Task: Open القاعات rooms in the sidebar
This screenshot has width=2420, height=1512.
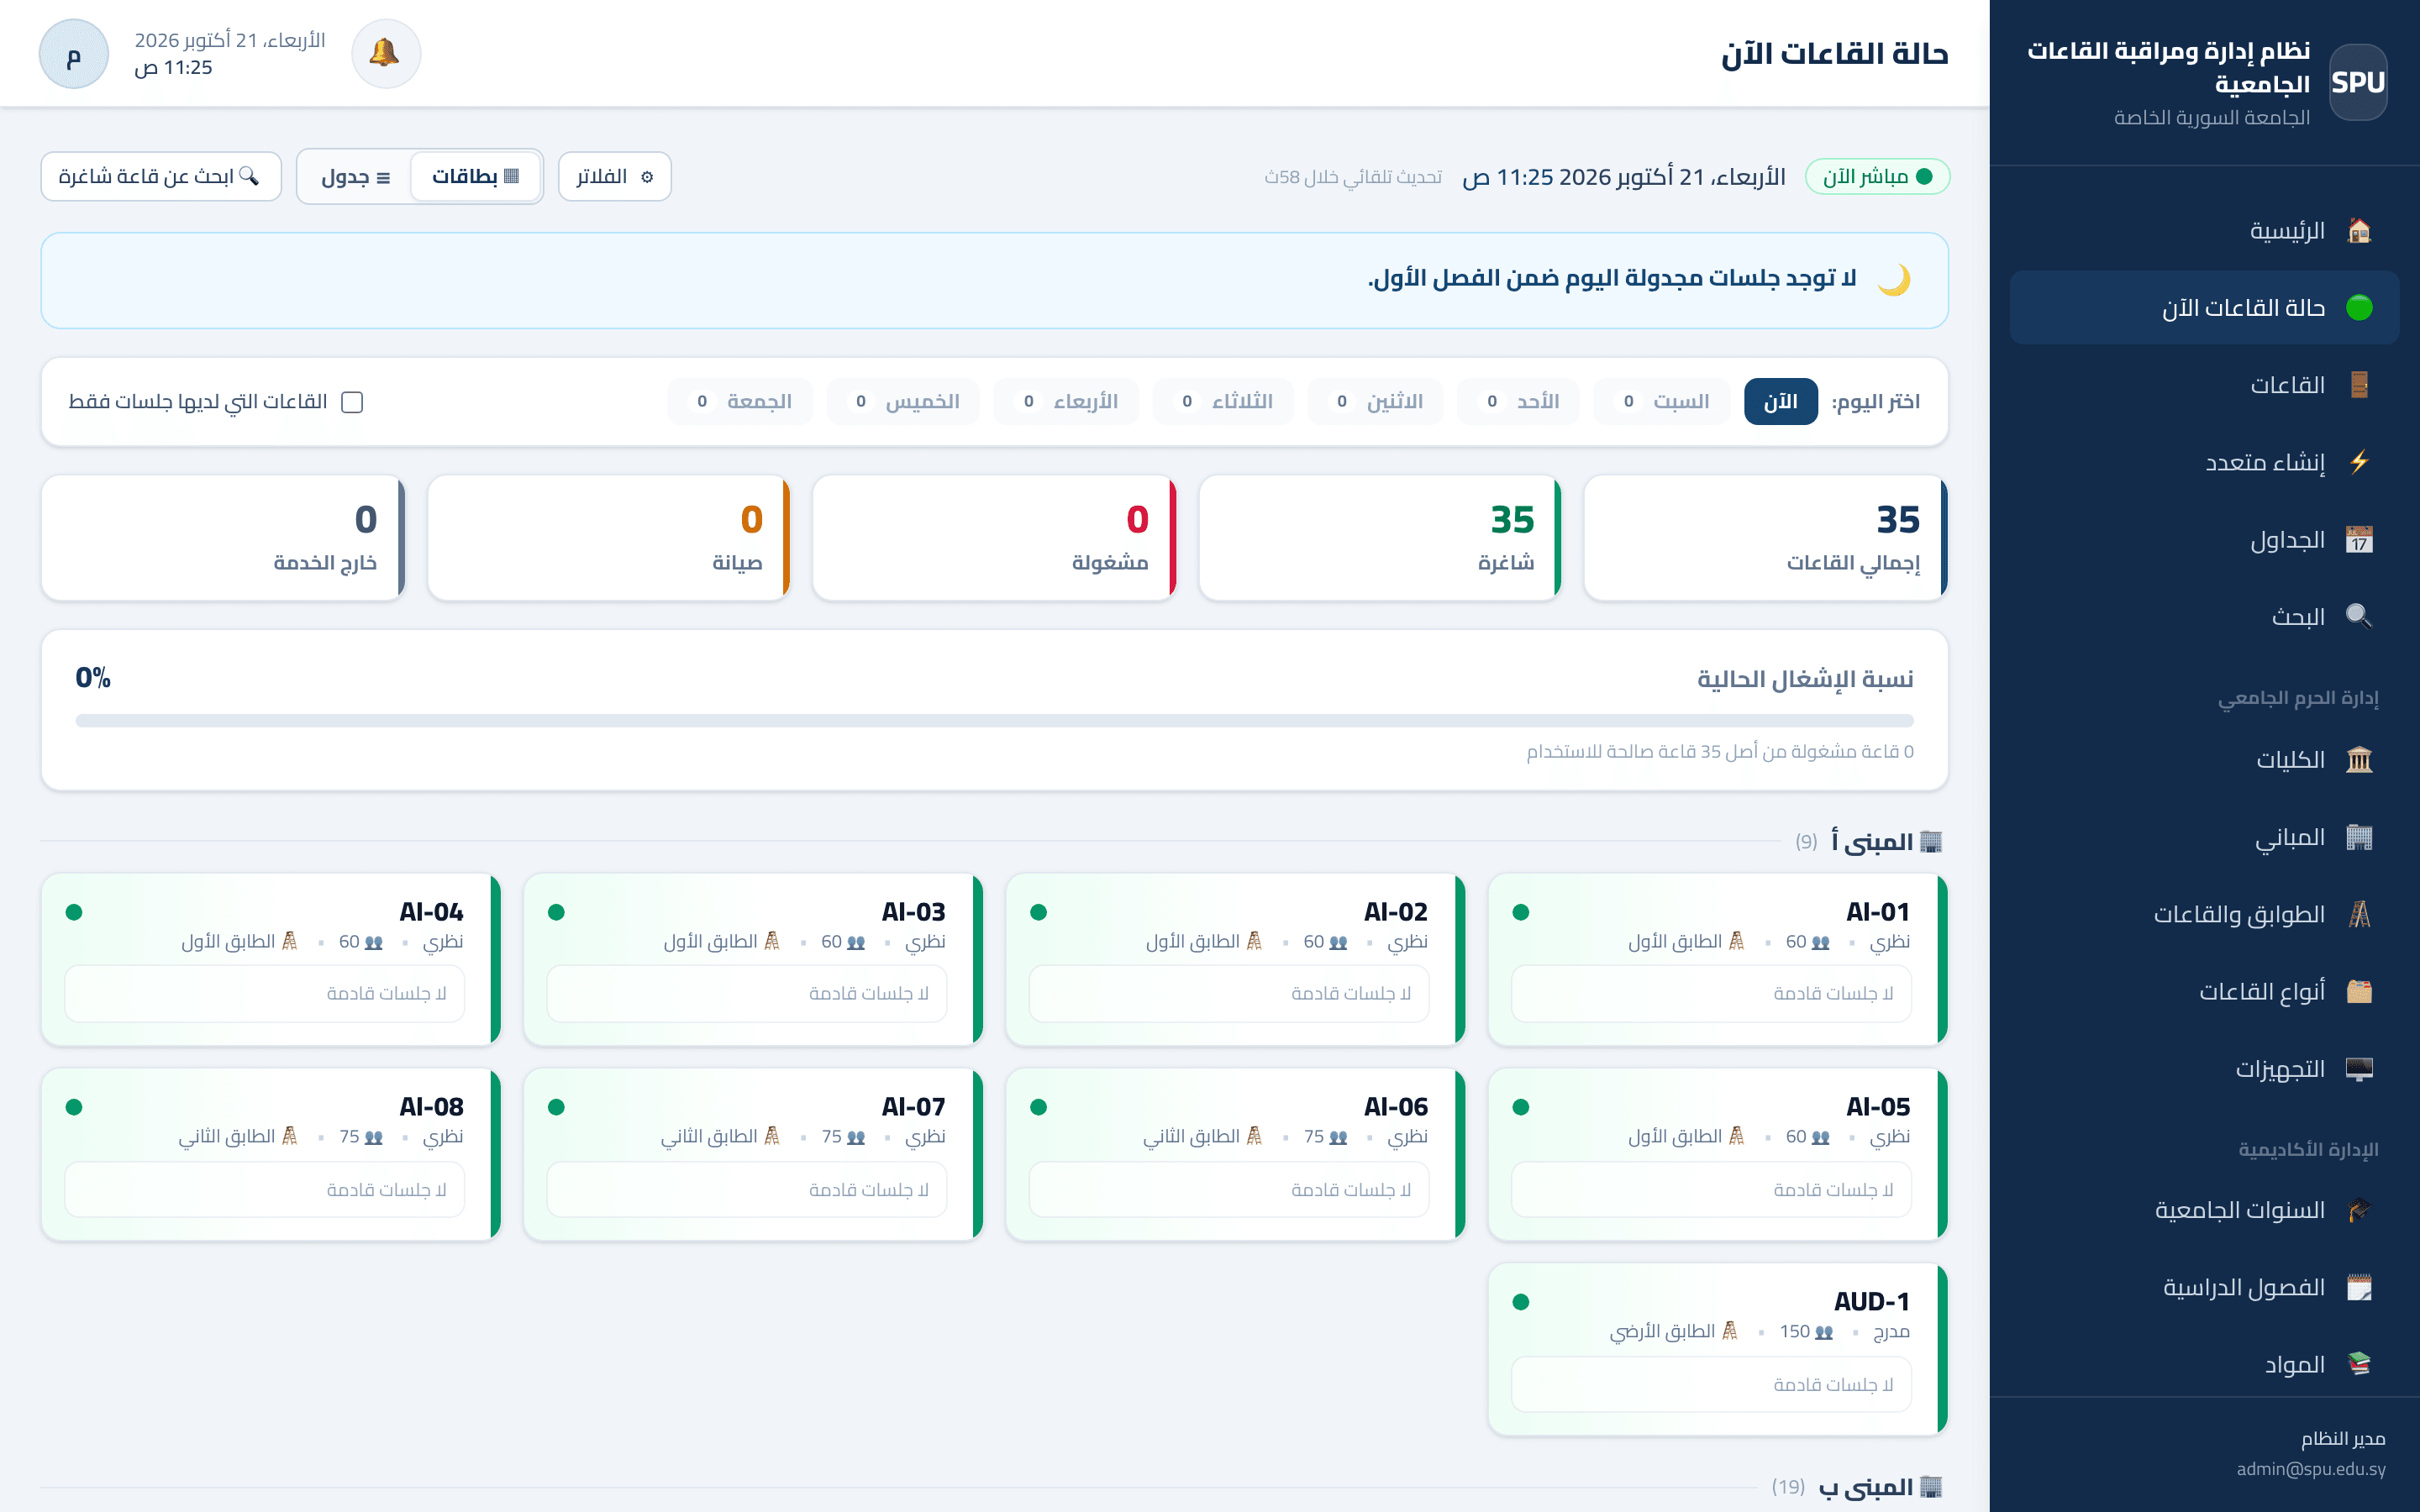Action: click(x=2204, y=385)
